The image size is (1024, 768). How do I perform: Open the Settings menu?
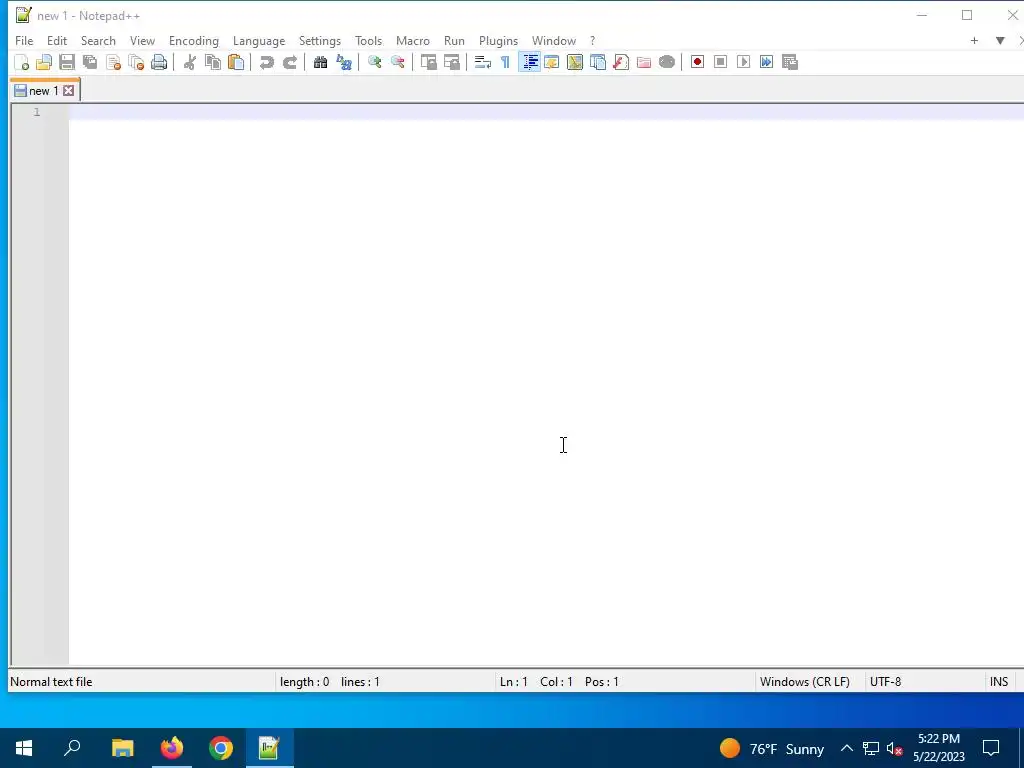click(320, 40)
